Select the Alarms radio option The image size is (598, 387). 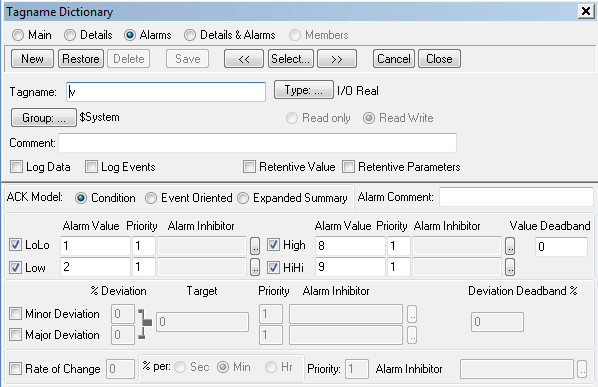point(130,35)
